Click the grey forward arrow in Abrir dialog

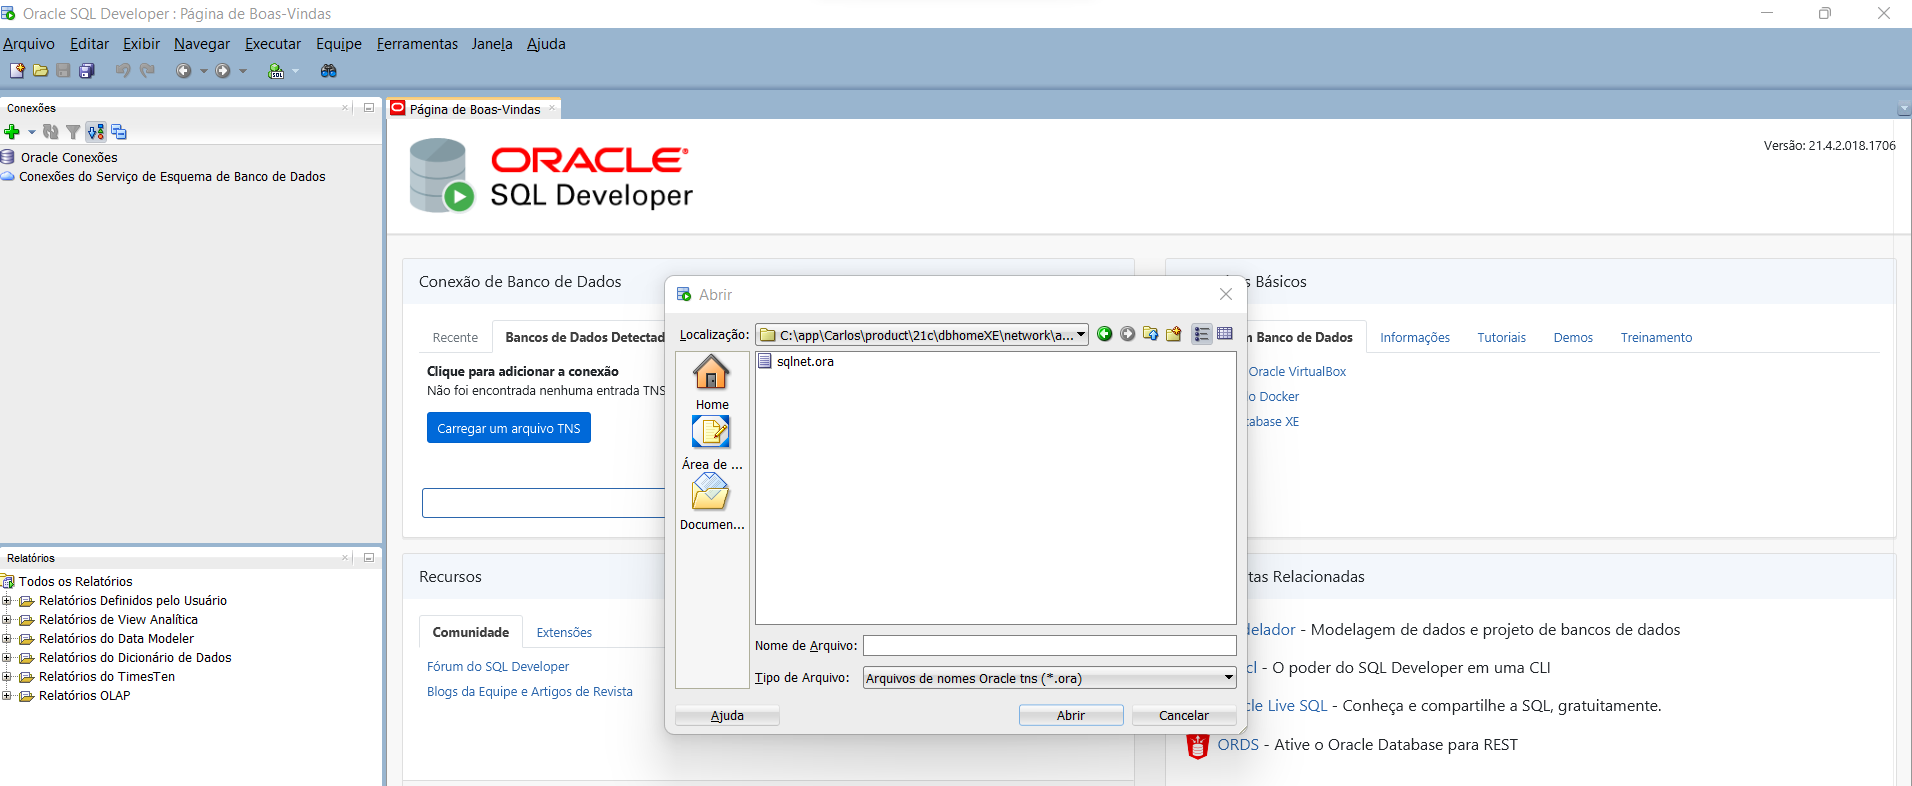[x=1128, y=334]
